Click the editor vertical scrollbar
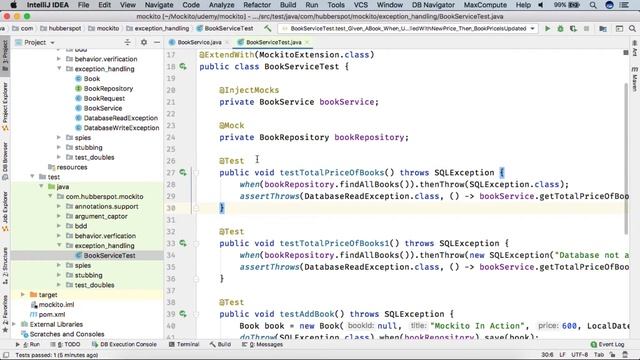Image resolution: width=640 pixels, height=360 pixels. [x=626, y=158]
